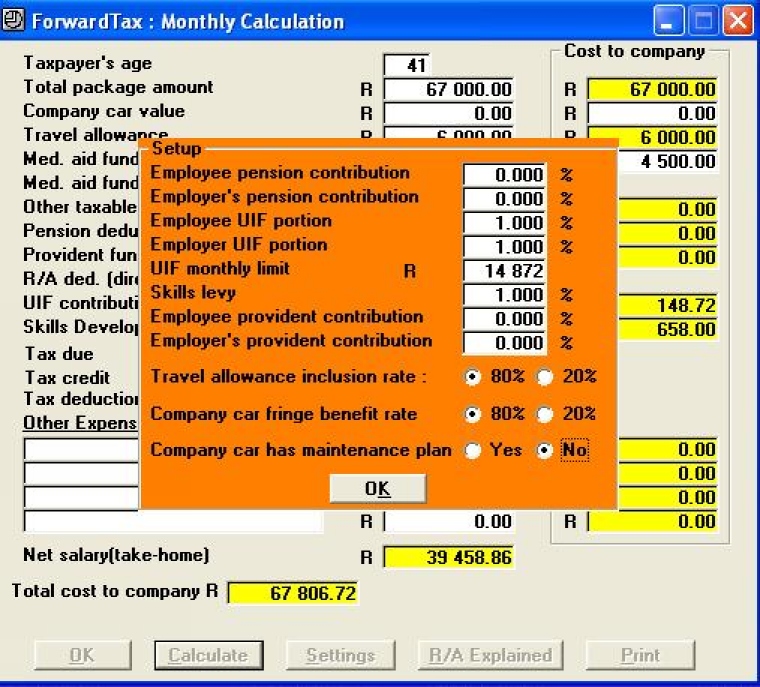
Task: Click Net salary 39 458.86 value
Action: coord(448,557)
